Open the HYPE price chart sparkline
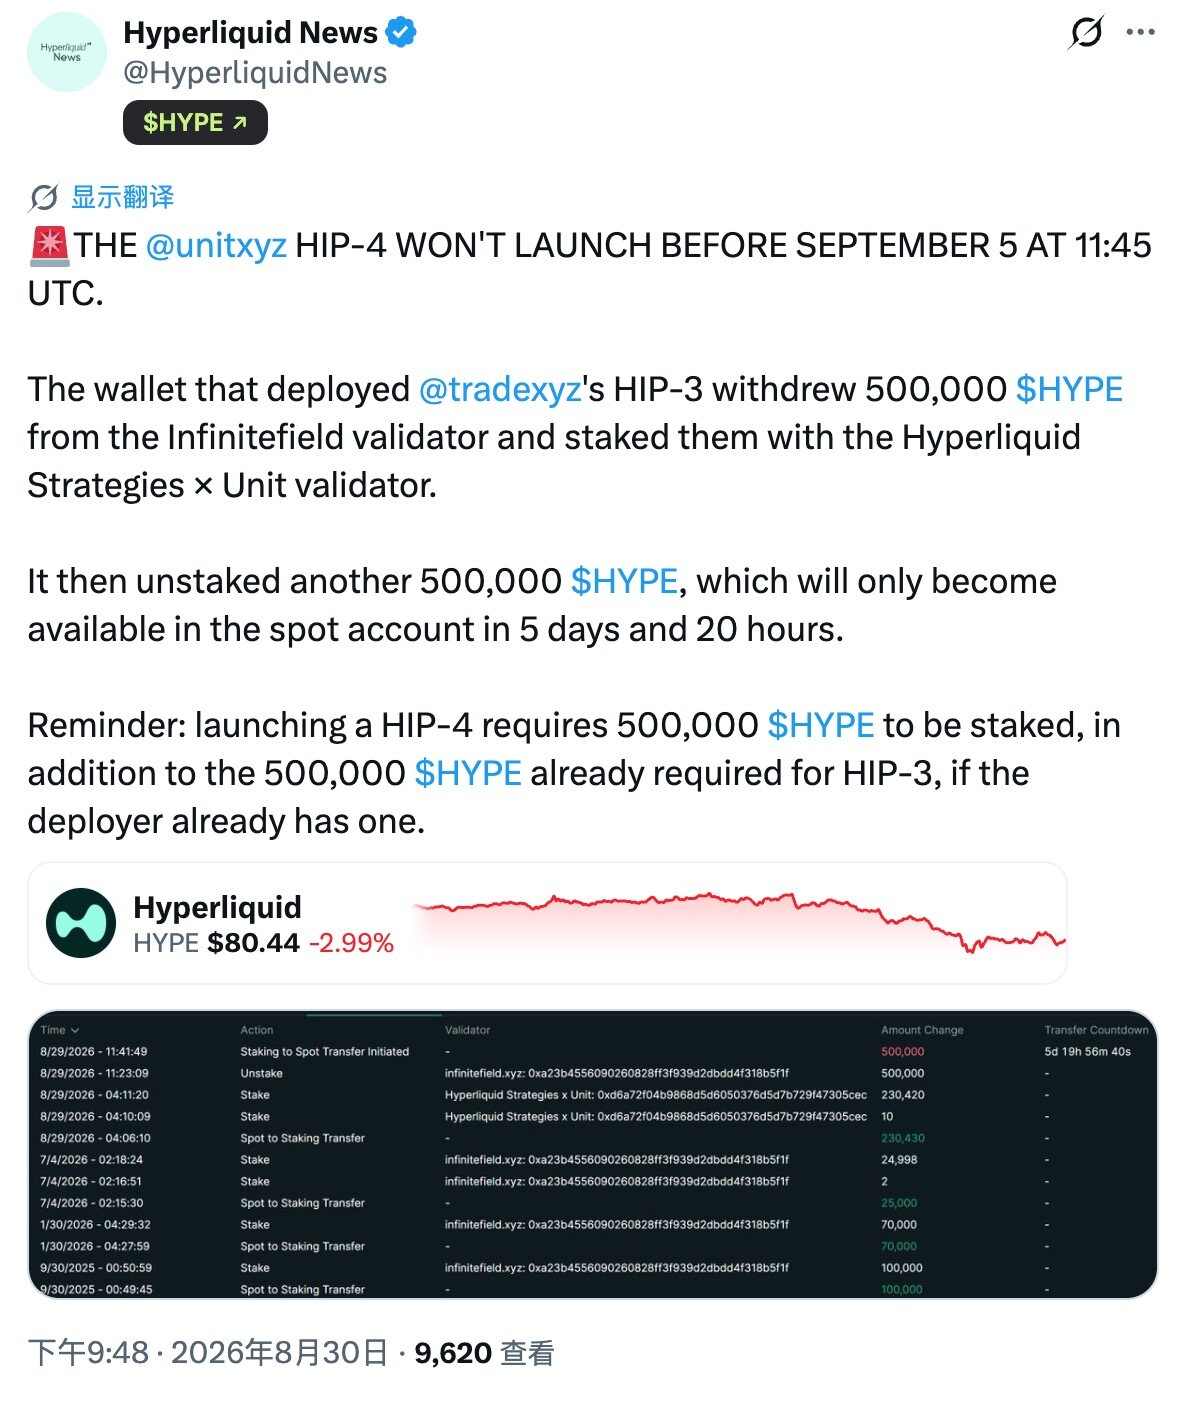 pos(739,922)
